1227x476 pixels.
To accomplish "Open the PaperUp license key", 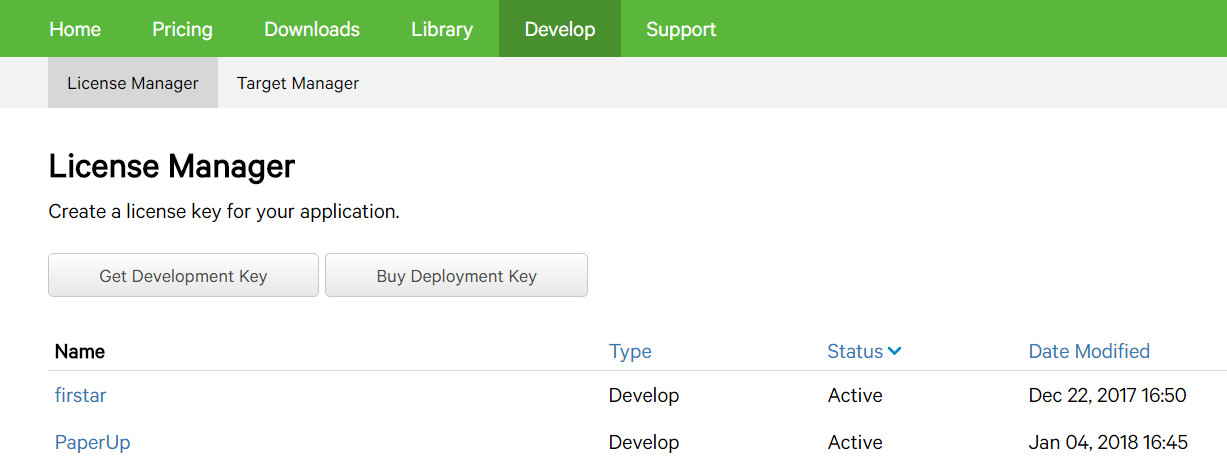I will click(92, 442).
